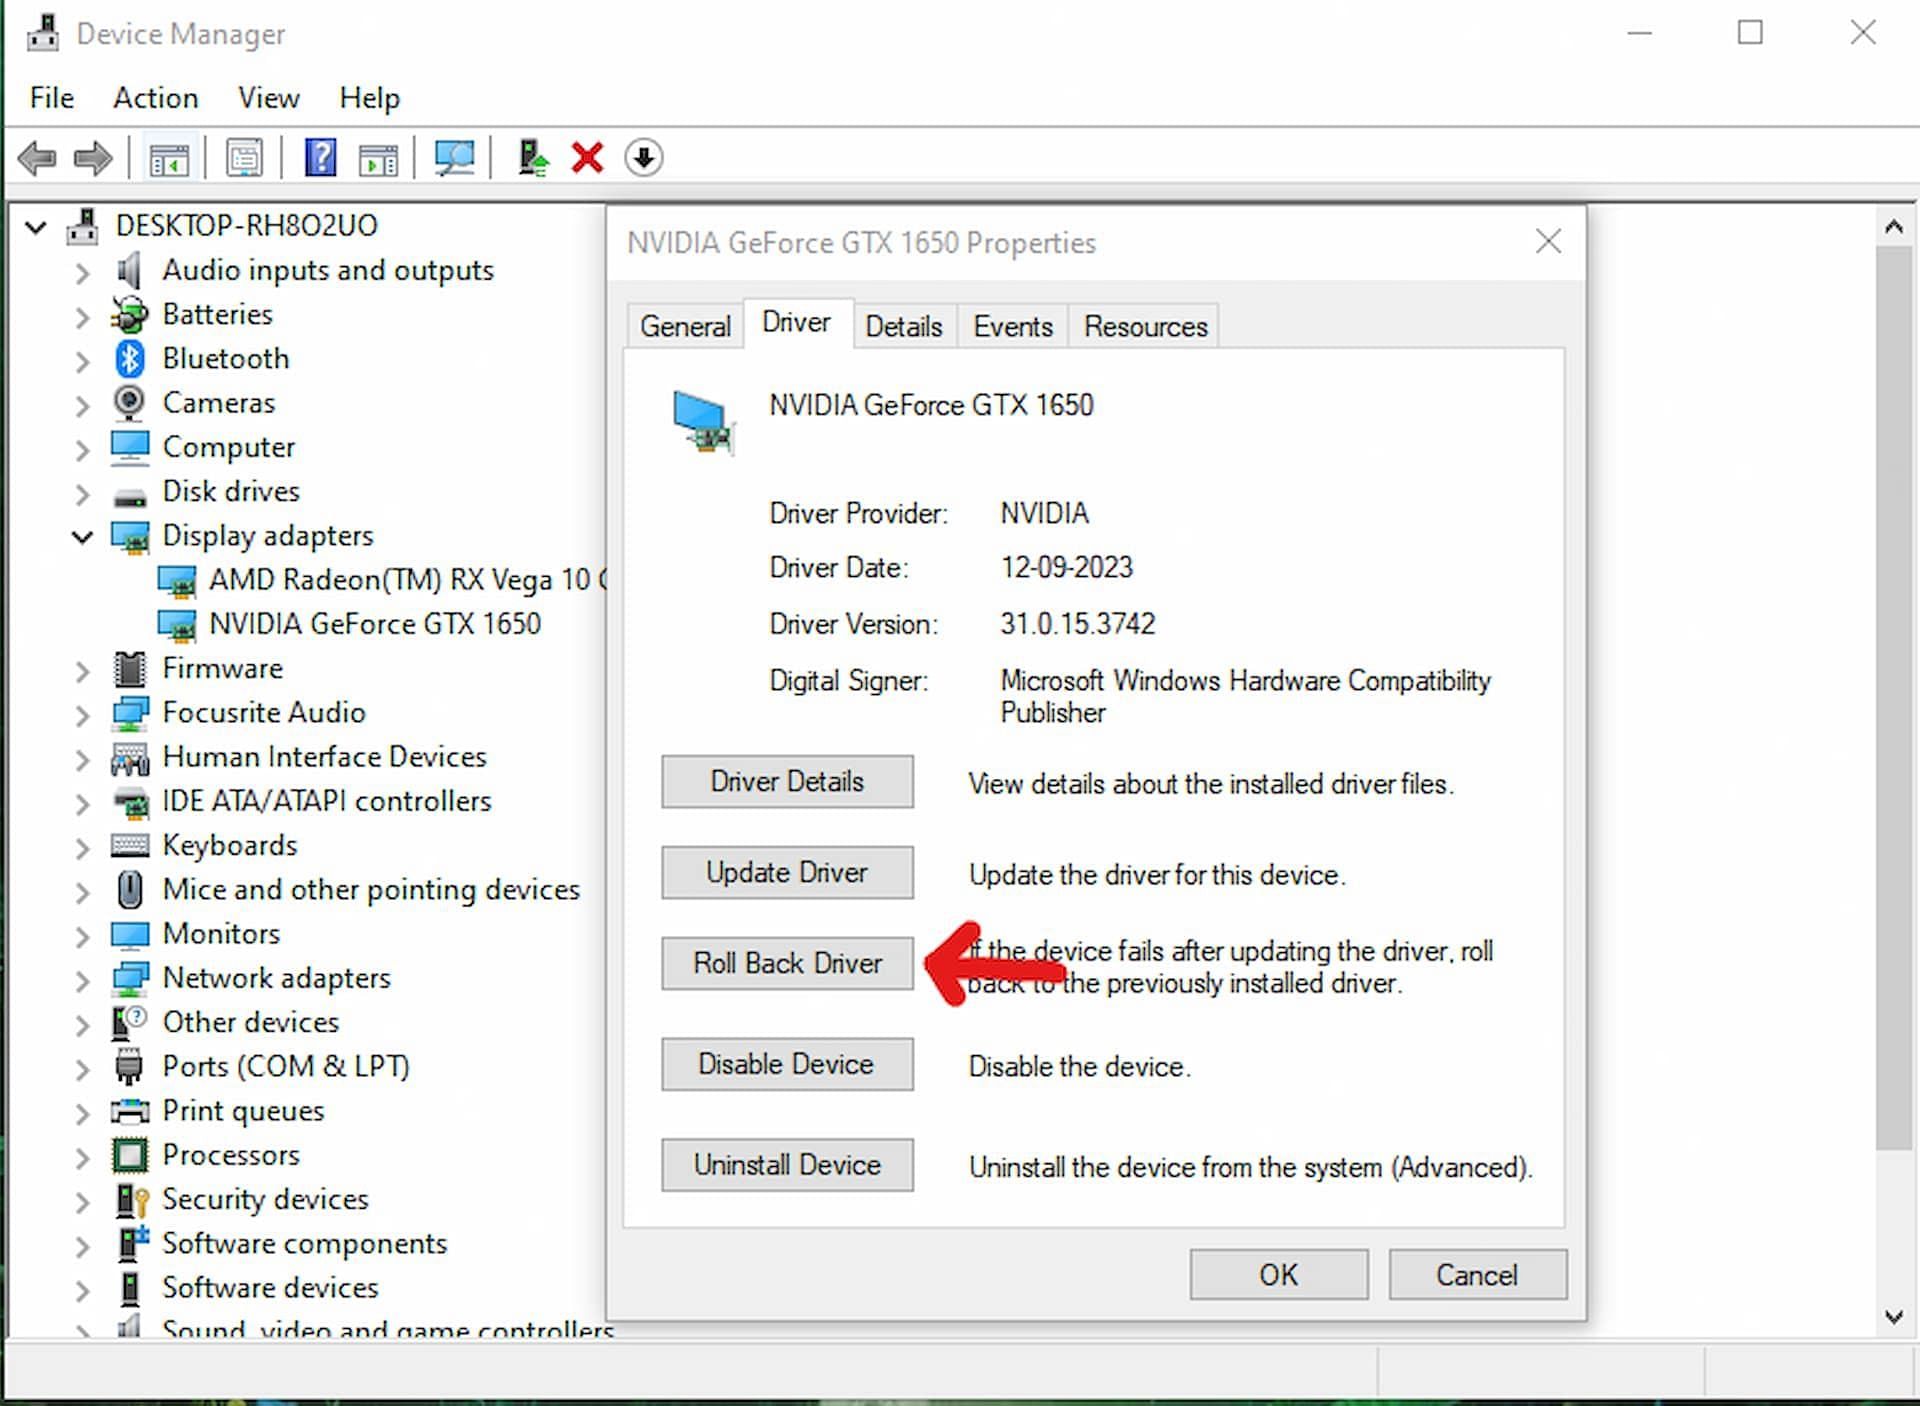The image size is (1920, 1406).
Task: Click the Show/Hide Action Pane toolbar icon
Action: (378, 158)
